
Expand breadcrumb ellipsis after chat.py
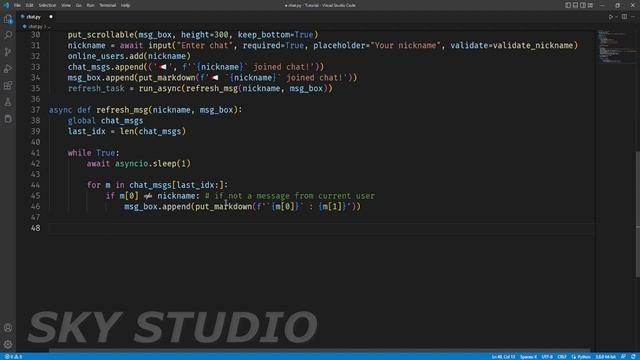(x=49, y=27)
